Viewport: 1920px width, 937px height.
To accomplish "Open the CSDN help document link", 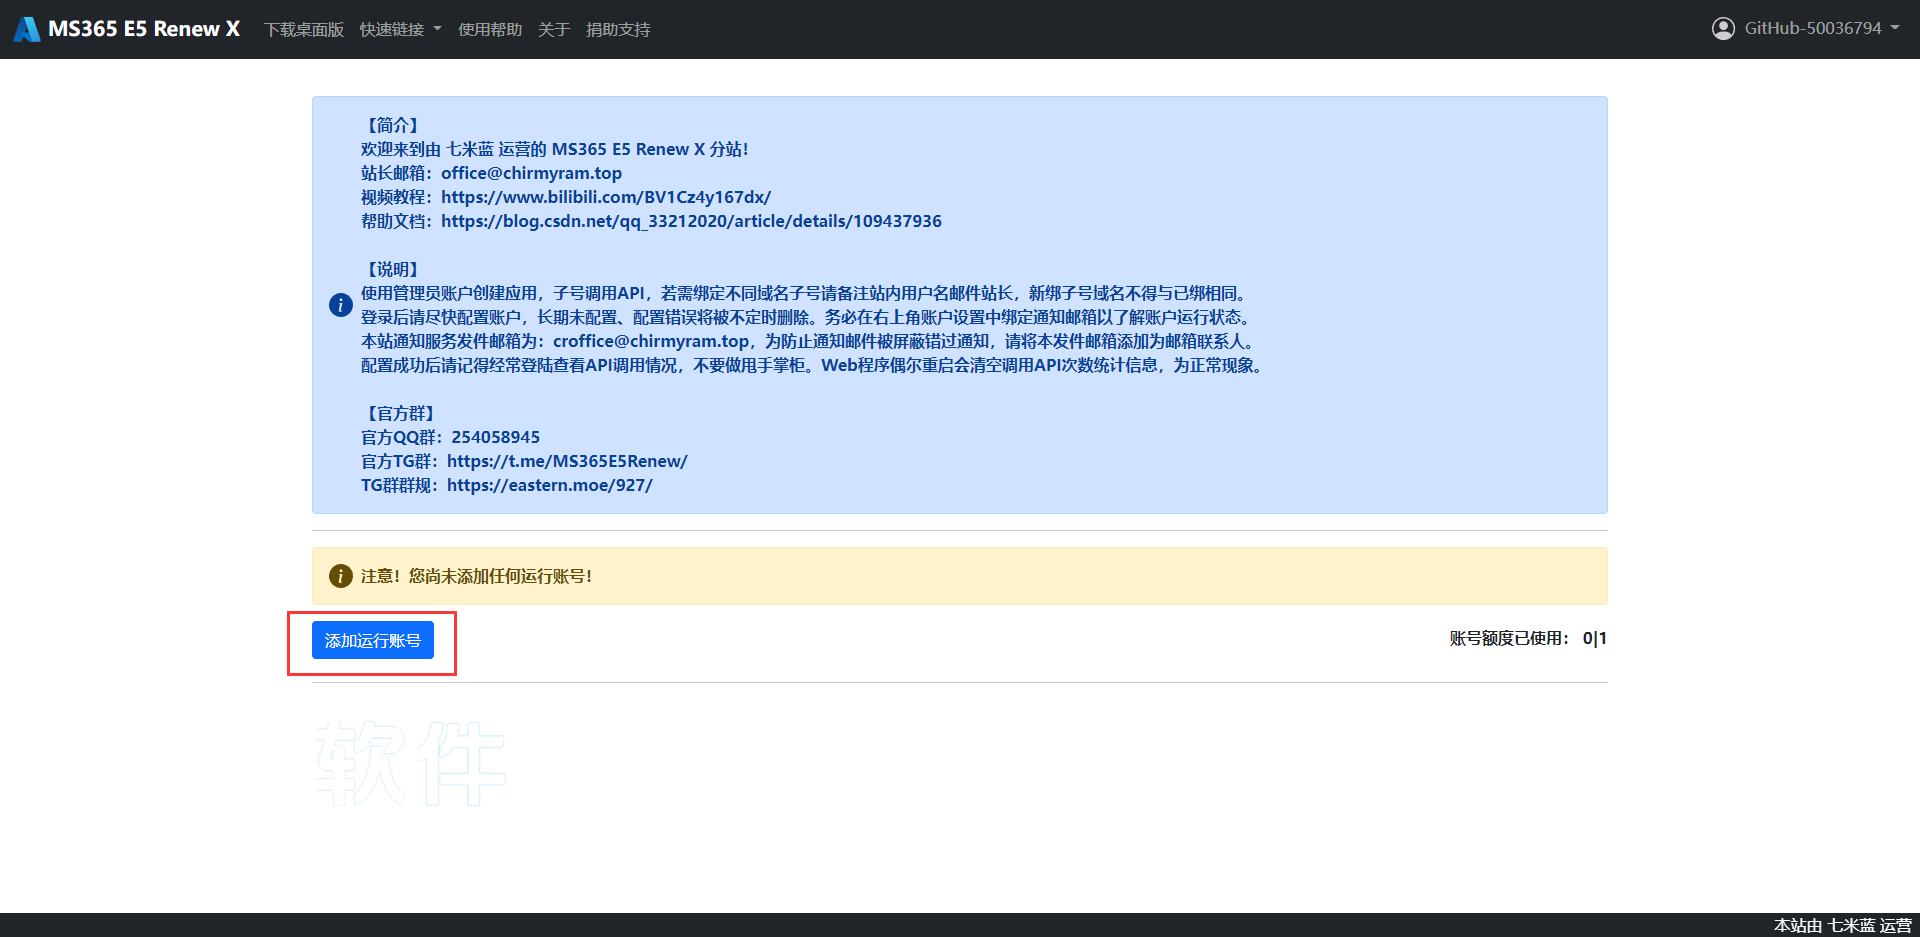I will (691, 221).
